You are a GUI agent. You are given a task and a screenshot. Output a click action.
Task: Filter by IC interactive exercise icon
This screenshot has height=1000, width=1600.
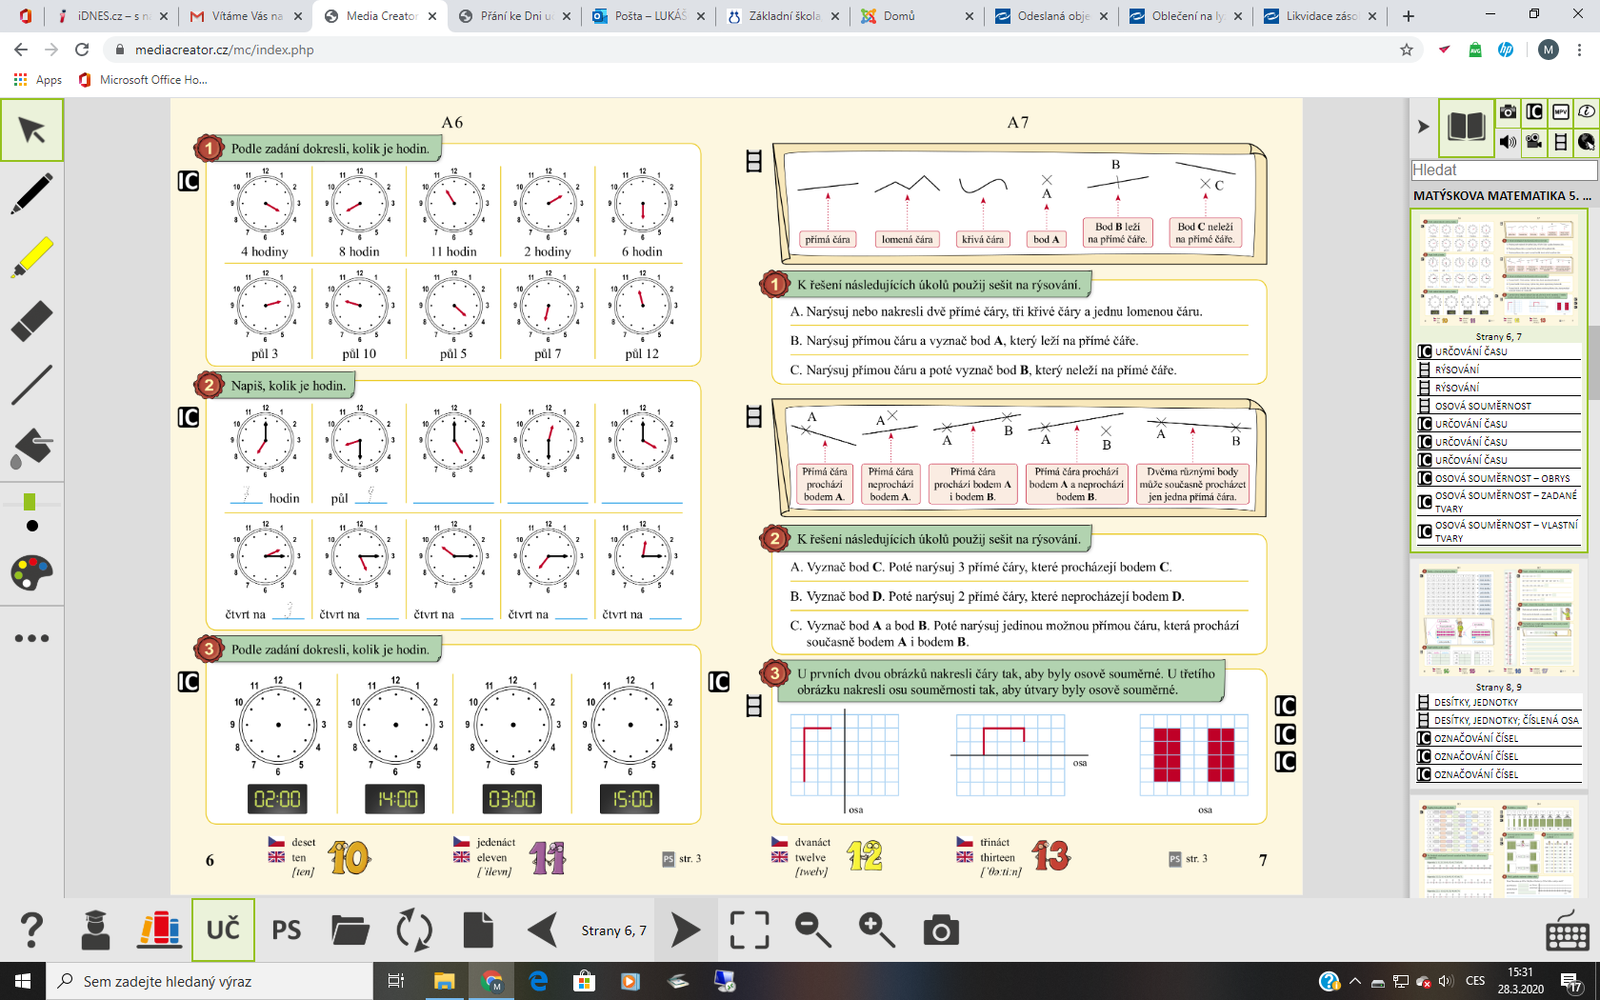pos(1534,112)
